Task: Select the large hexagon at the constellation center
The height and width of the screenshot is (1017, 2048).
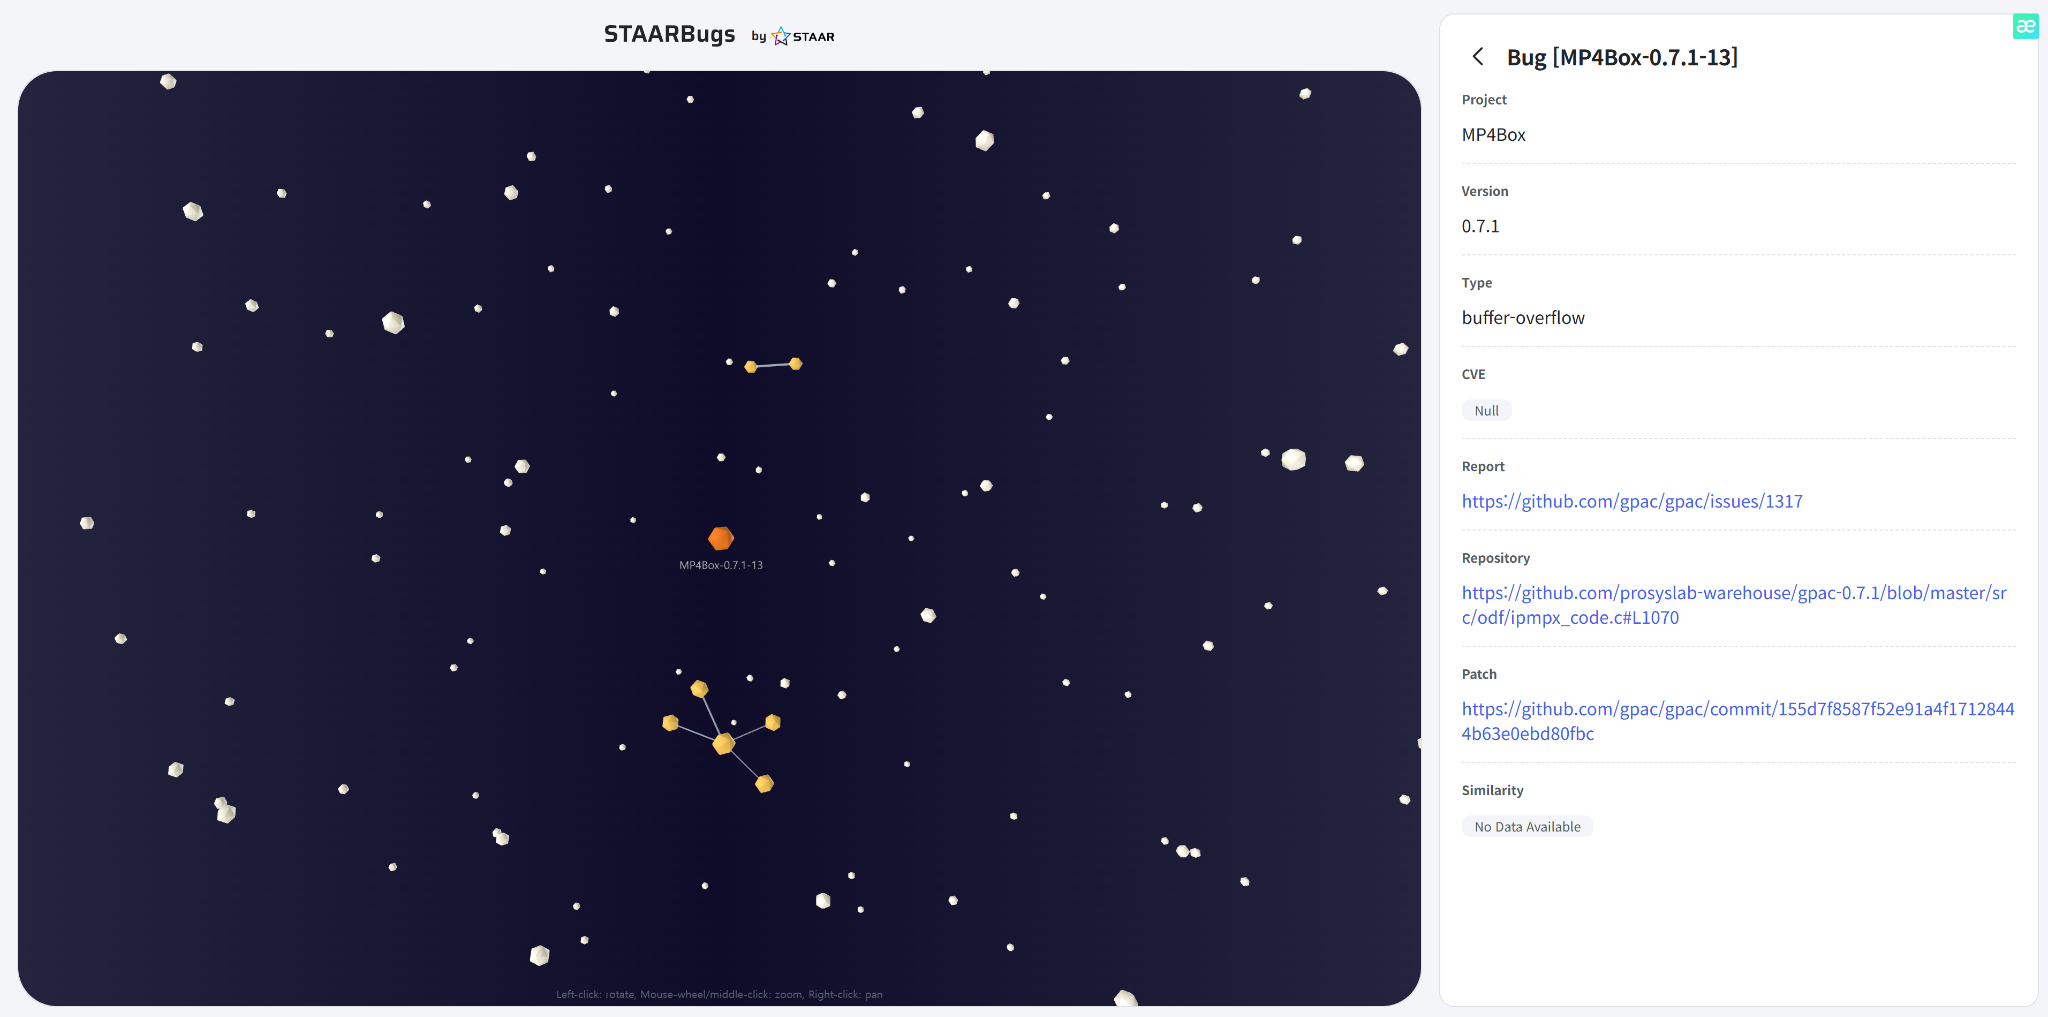Action: pos(722,743)
